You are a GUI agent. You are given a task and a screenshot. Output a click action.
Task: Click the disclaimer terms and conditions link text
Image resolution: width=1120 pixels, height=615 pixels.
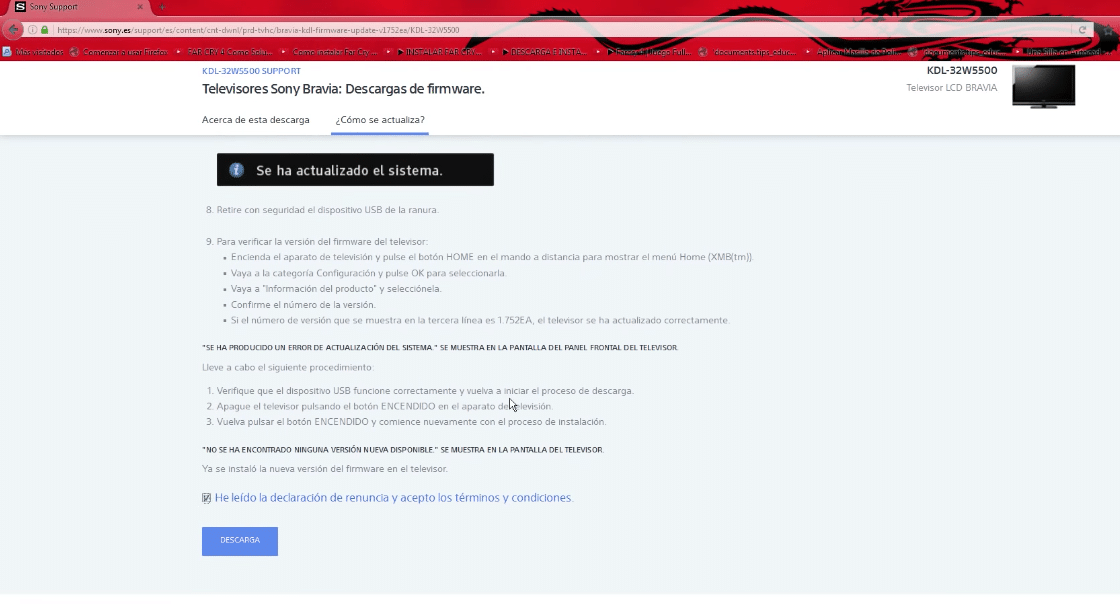click(393, 497)
